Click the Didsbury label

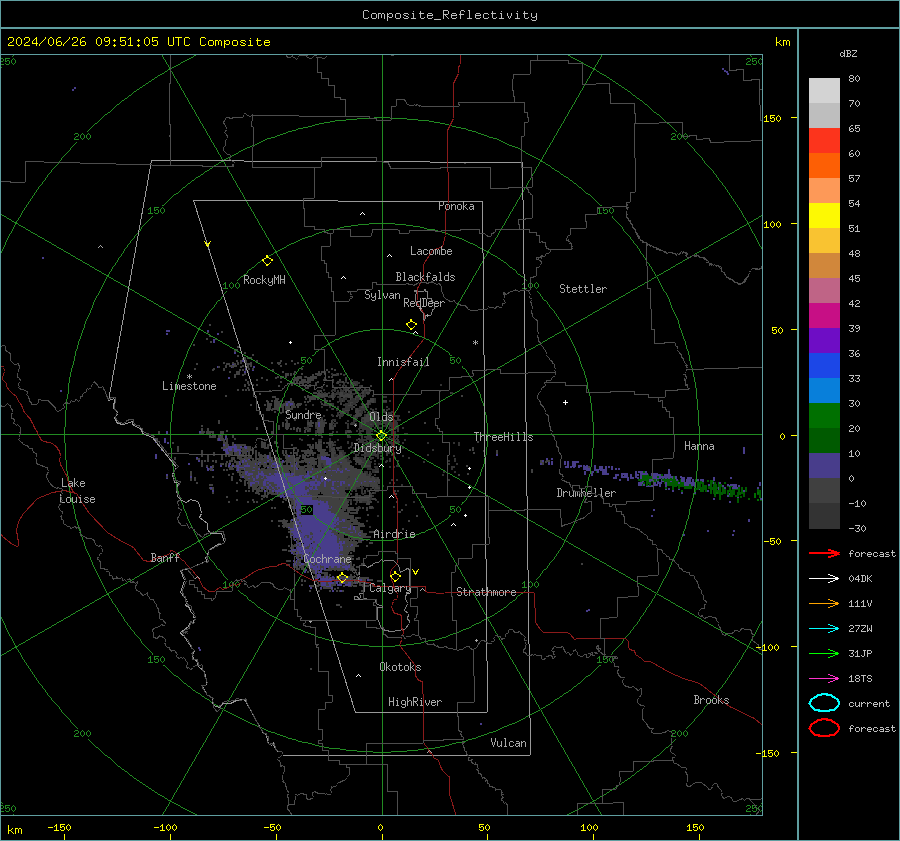pos(377,448)
